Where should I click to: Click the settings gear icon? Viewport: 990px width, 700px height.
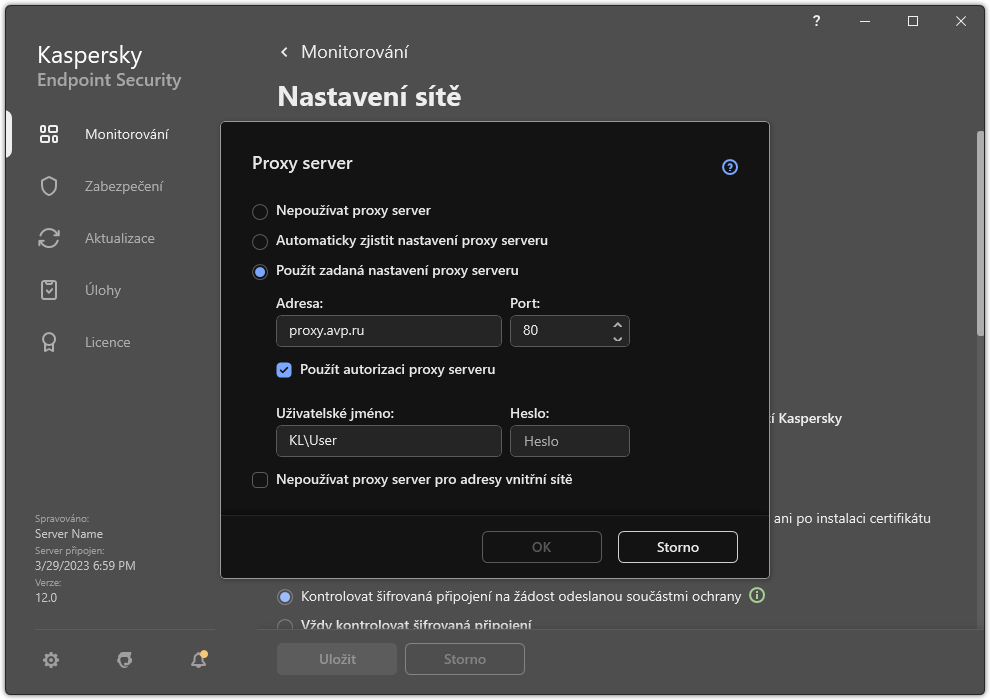(x=50, y=660)
